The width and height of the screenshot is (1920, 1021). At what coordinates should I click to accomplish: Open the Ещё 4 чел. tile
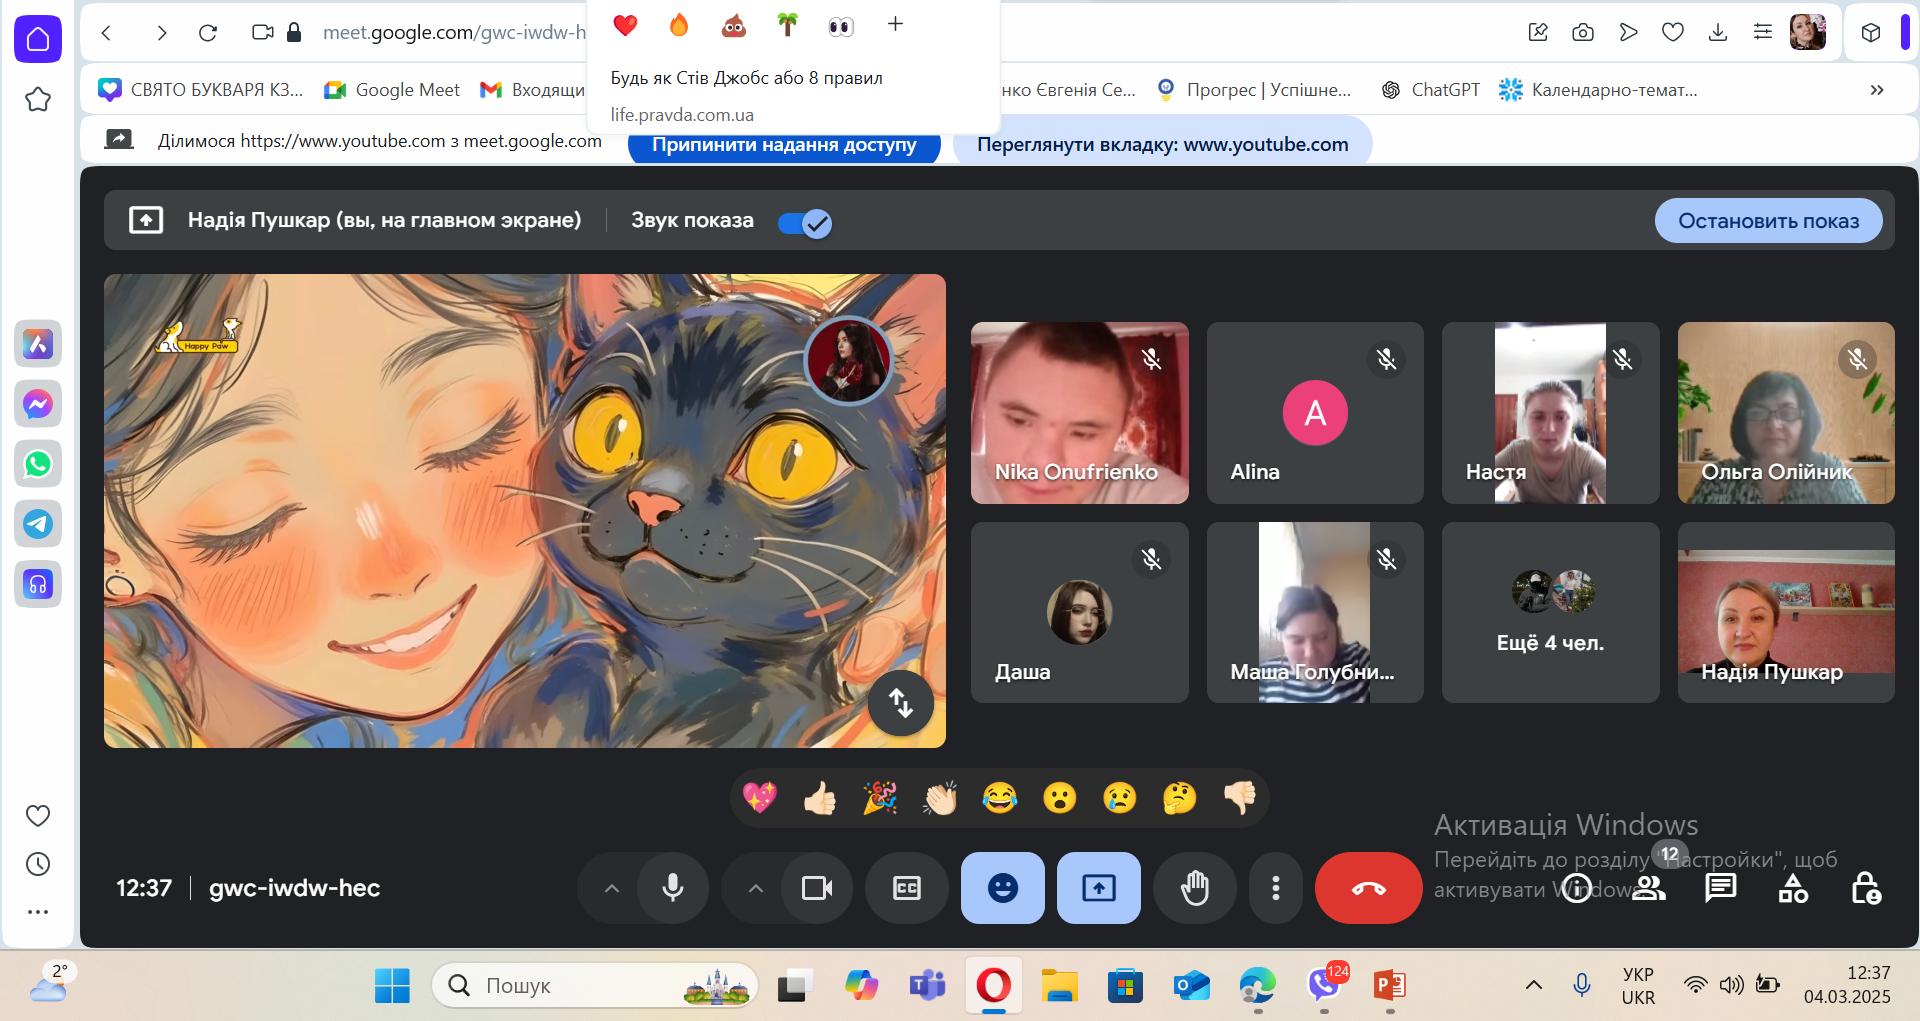tap(1551, 613)
